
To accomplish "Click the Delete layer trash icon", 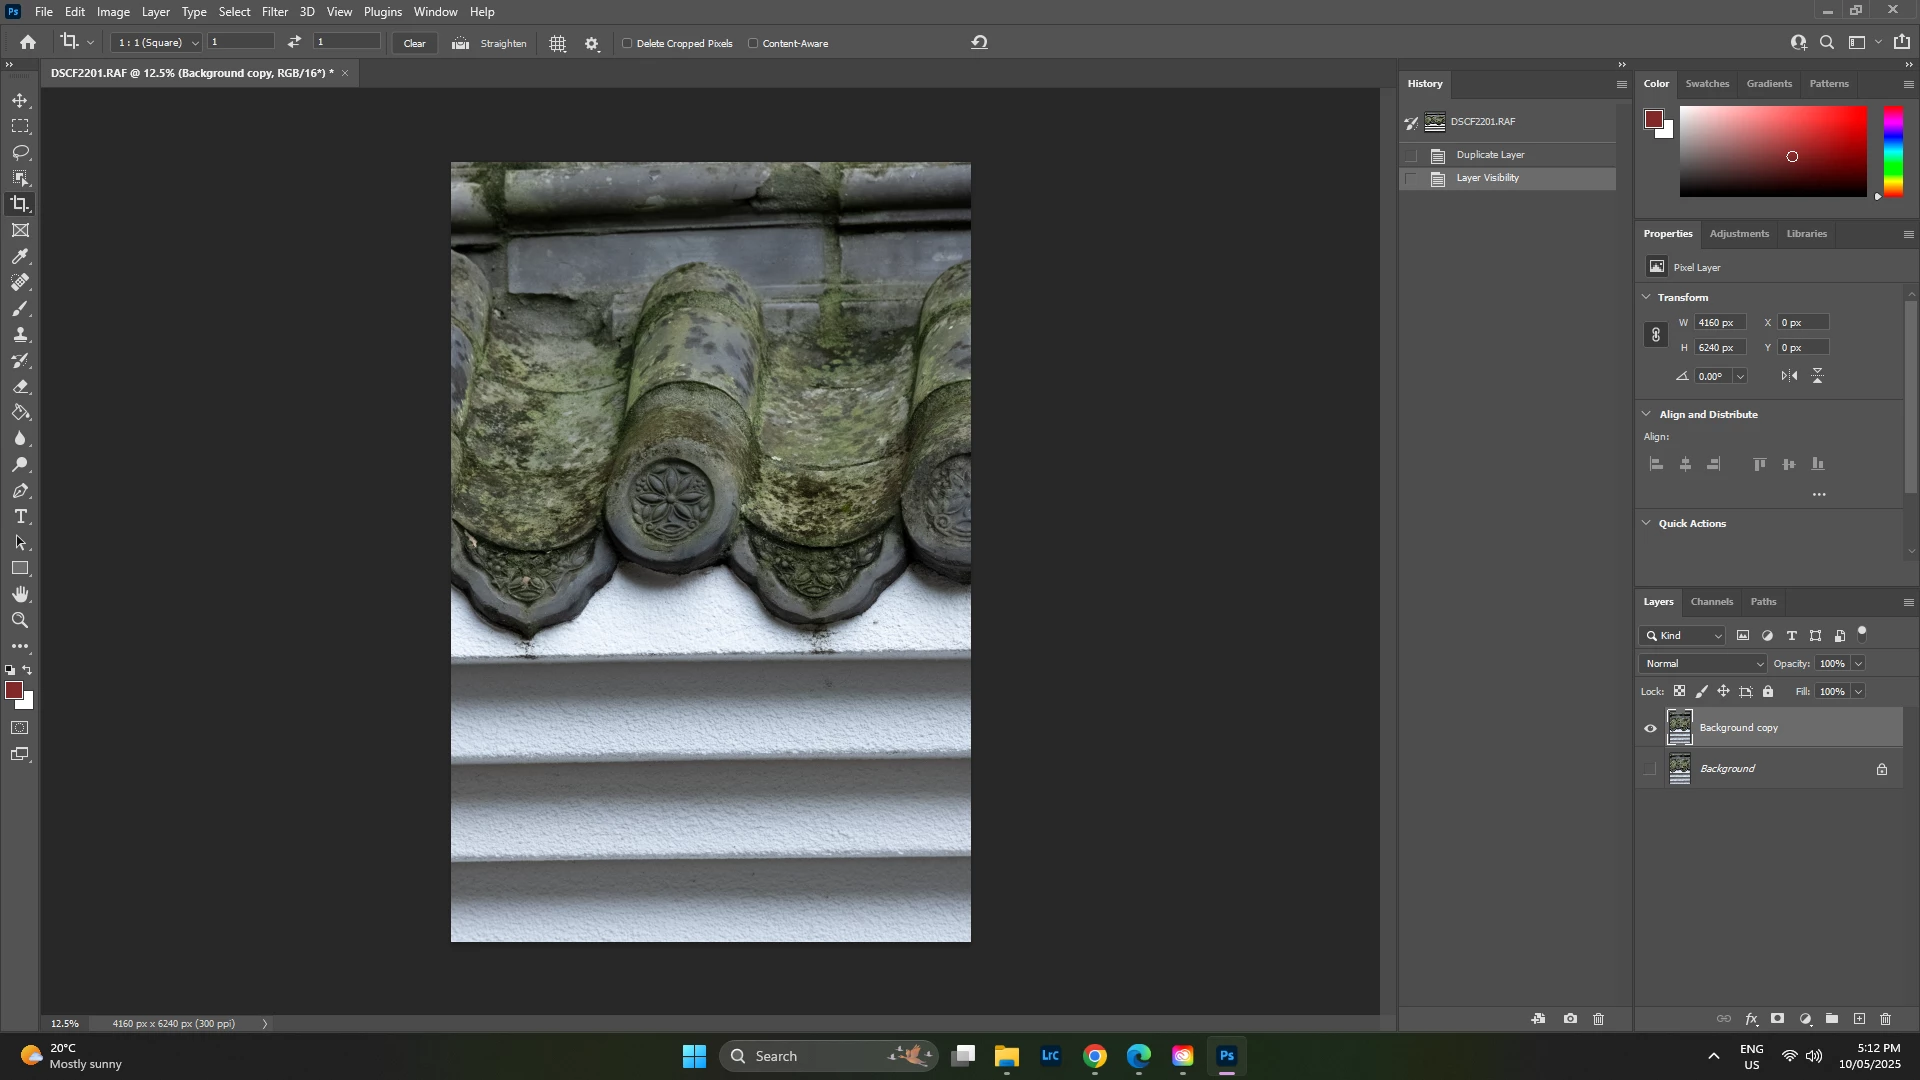I will click(x=1886, y=1020).
